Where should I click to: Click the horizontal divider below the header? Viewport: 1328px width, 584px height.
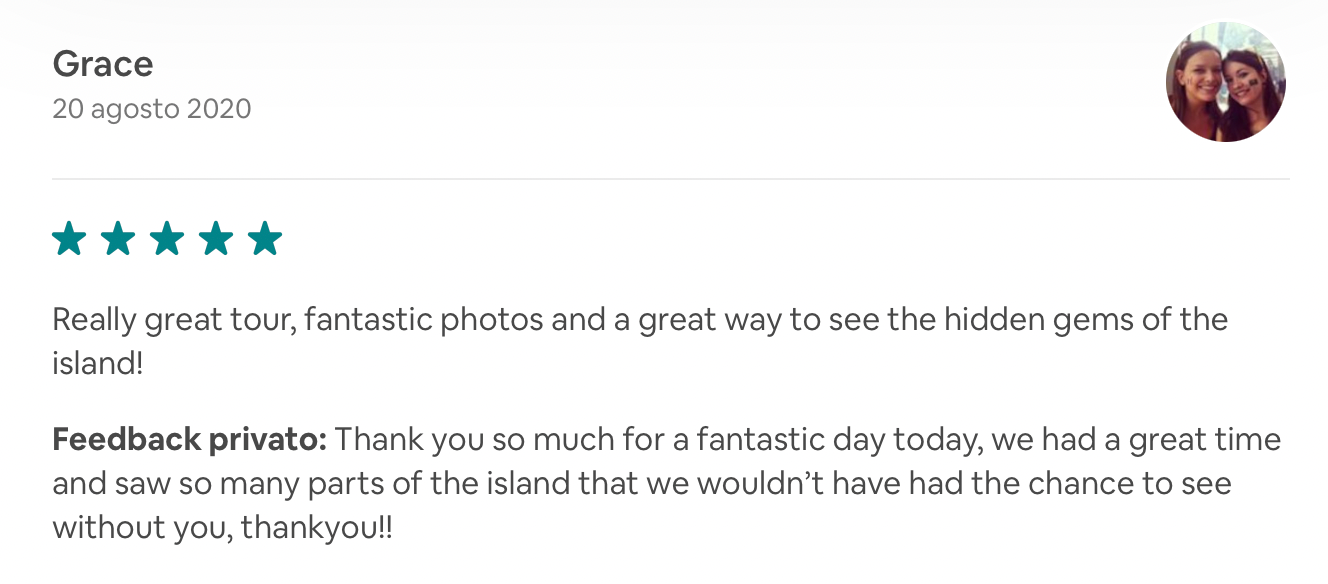(x=670, y=179)
